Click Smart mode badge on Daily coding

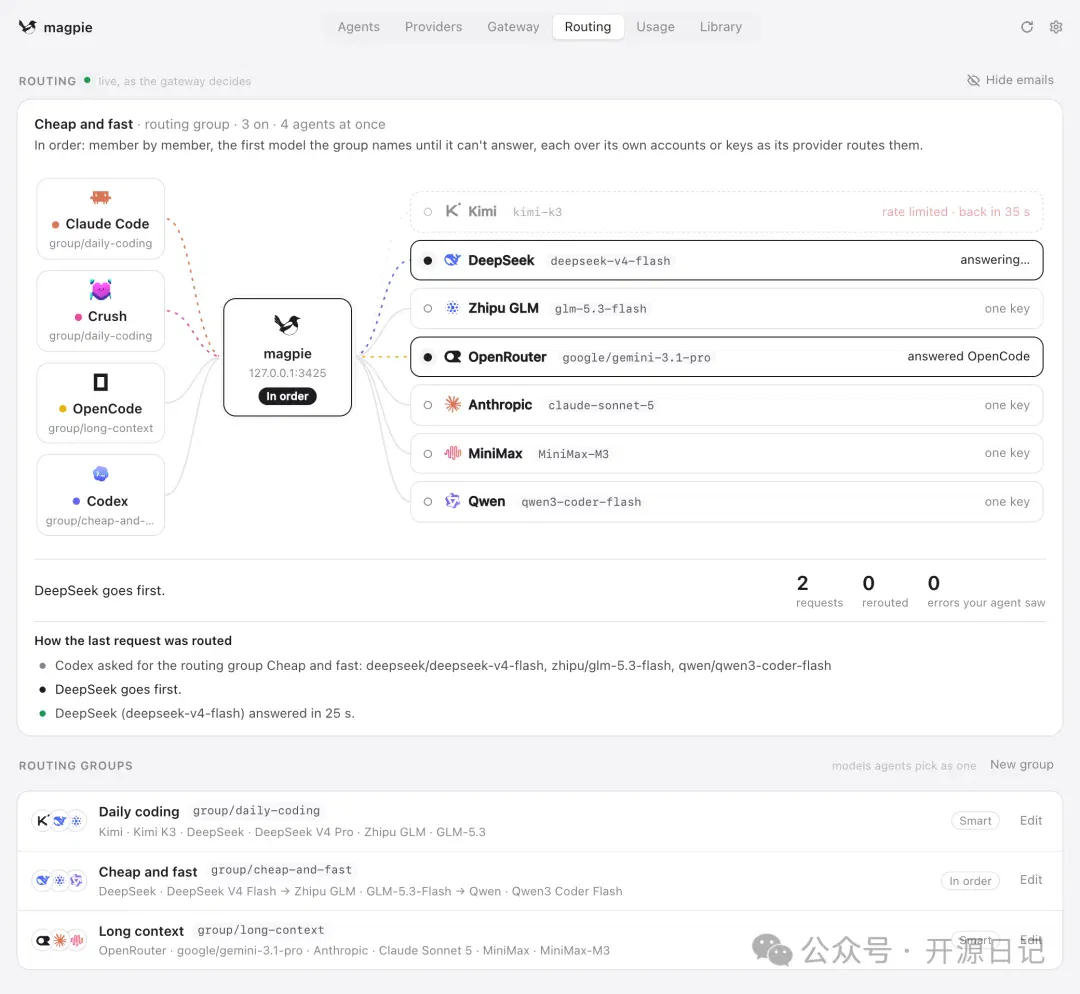[975, 820]
